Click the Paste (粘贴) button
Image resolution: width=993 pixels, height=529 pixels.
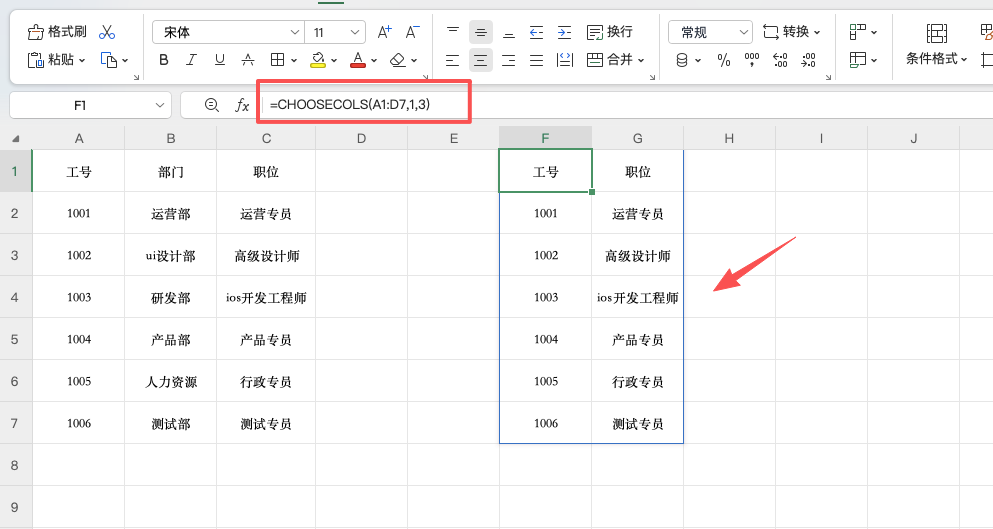pyautogui.click(x=51, y=60)
